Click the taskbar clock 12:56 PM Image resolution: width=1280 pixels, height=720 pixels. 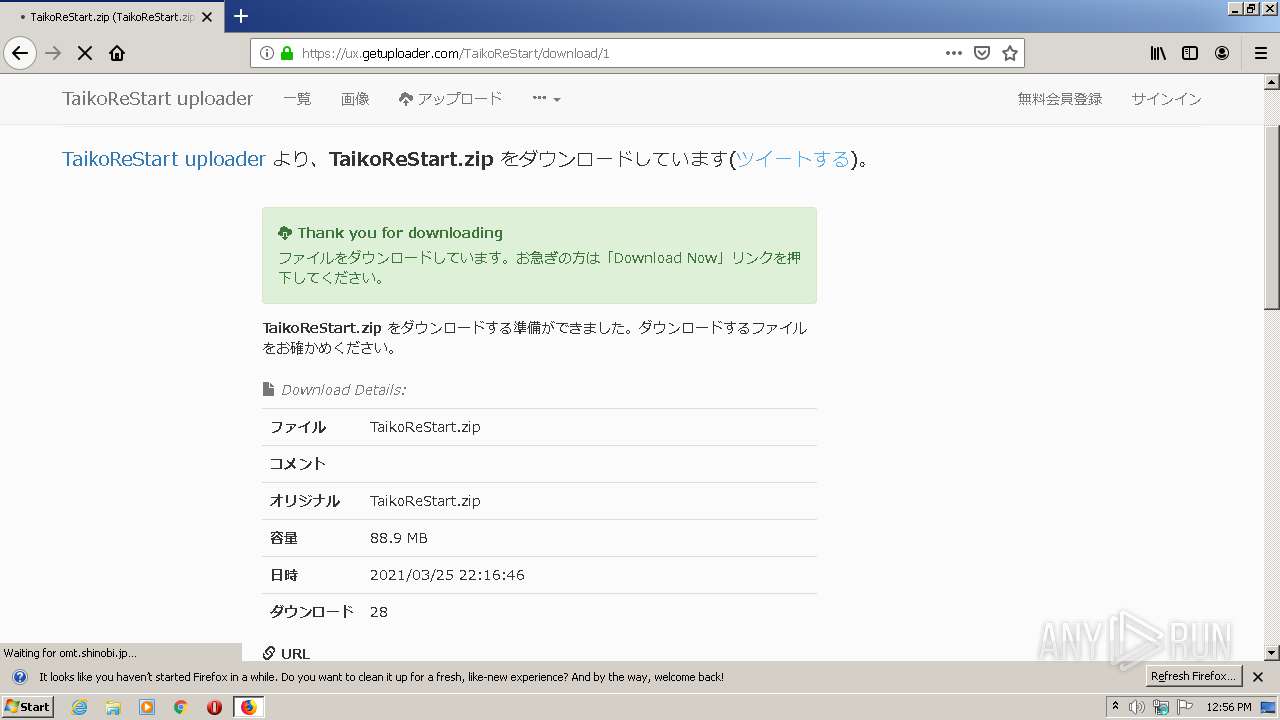[1229, 707]
